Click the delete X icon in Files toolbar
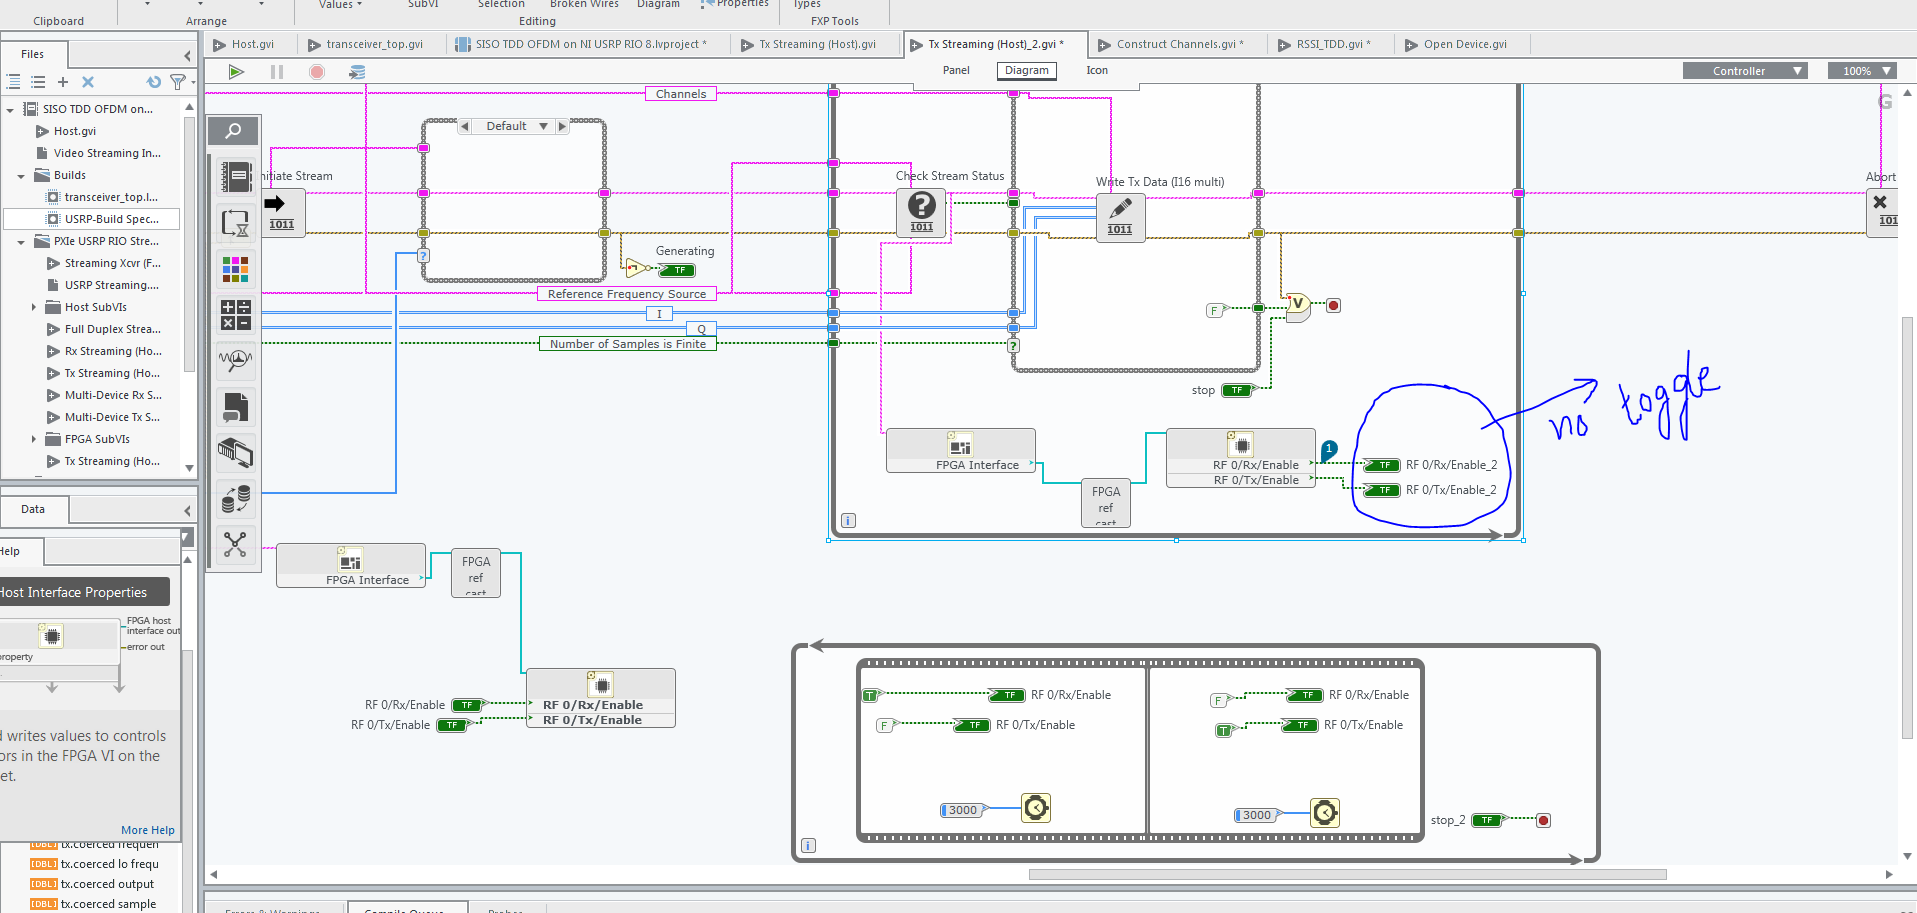This screenshot has height=913, width=1917. tap(88, 82)
